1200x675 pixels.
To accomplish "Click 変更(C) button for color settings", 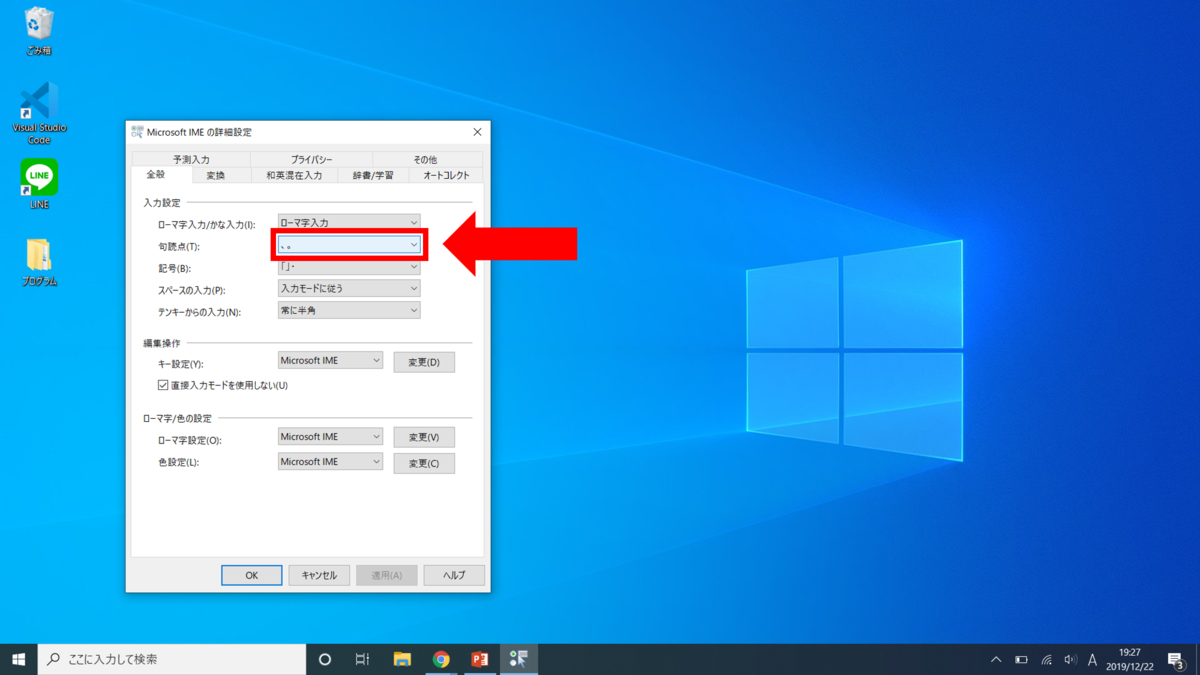I will point(424,463).
